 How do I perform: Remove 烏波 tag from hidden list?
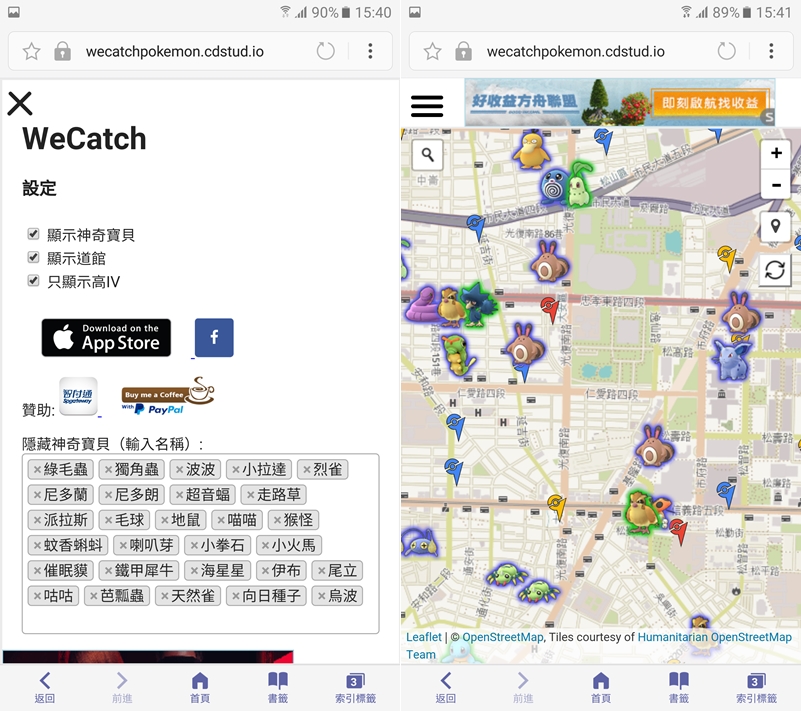click(321, 596)
